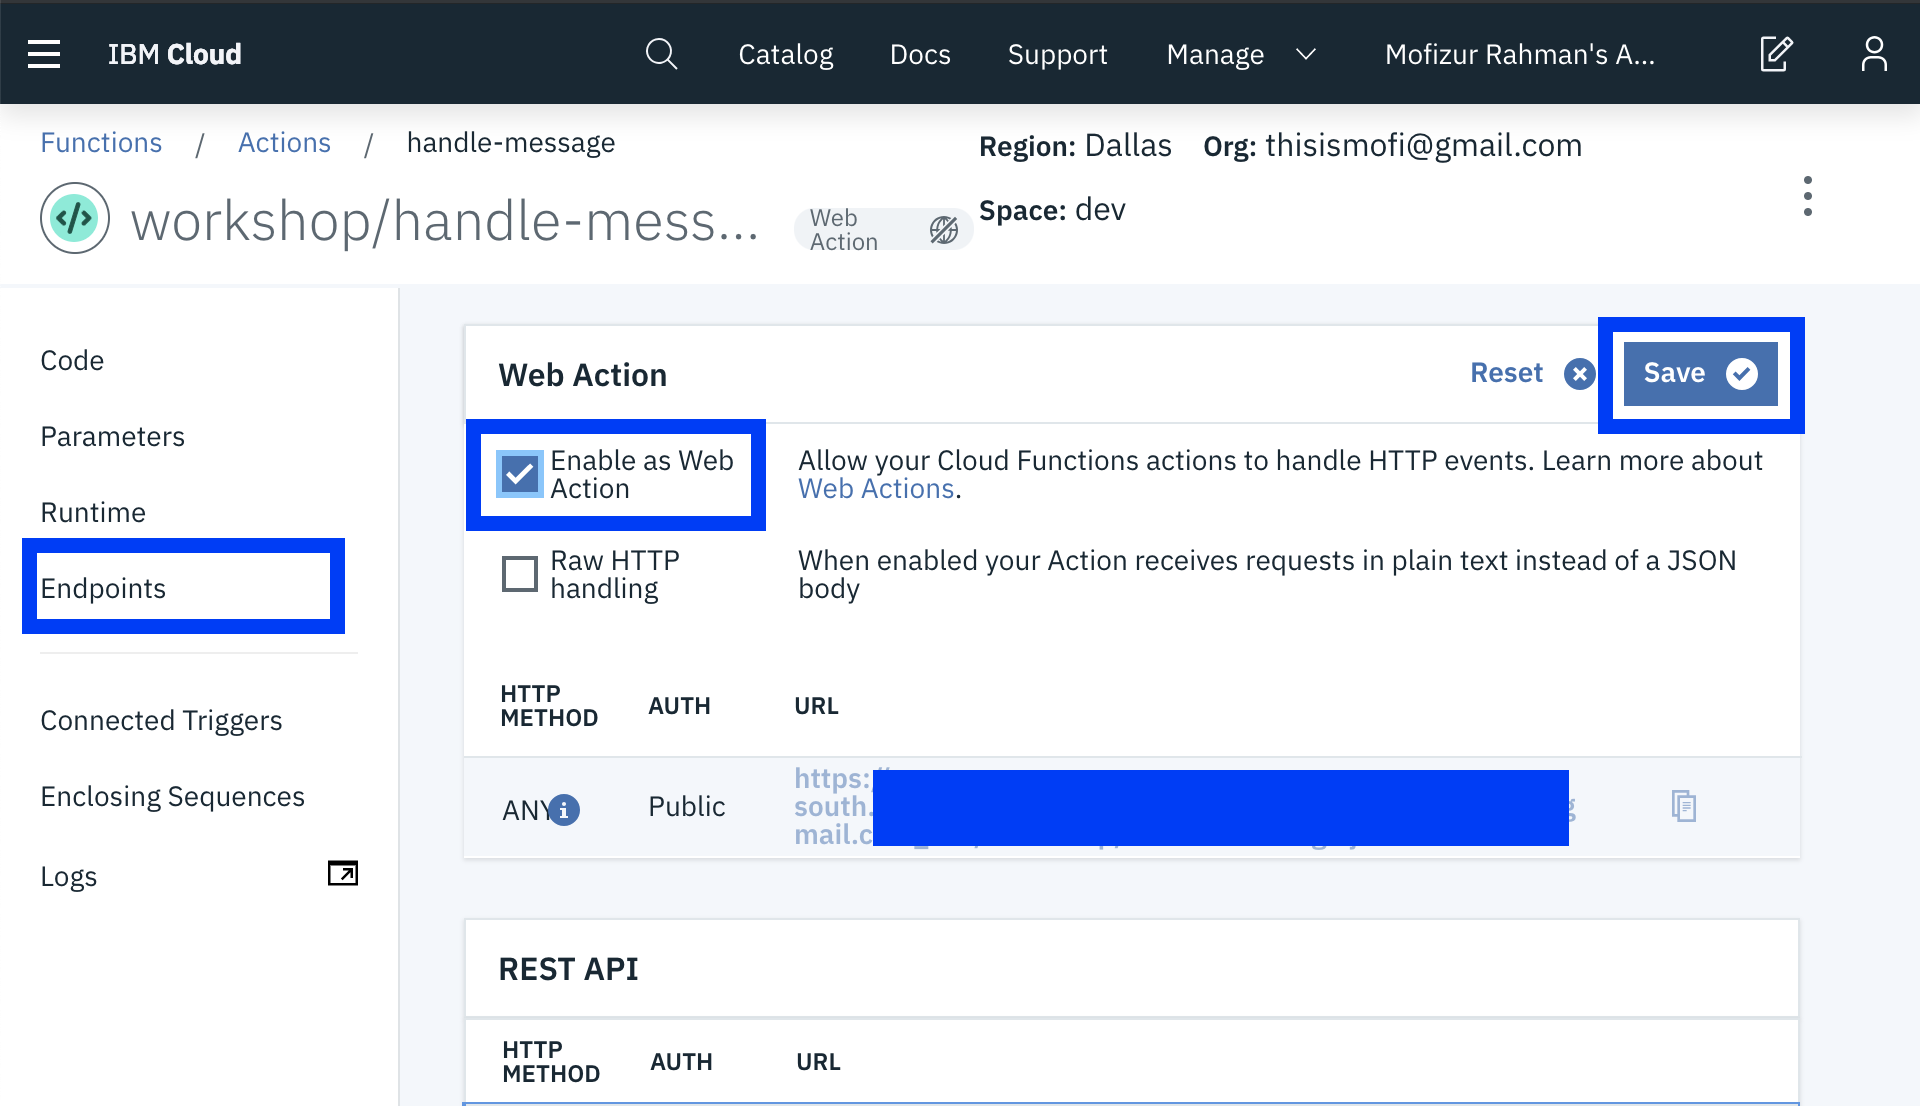1920x1106 pixels.
Task: Click the search magnifier icon
Action: [x=661, y=54]
